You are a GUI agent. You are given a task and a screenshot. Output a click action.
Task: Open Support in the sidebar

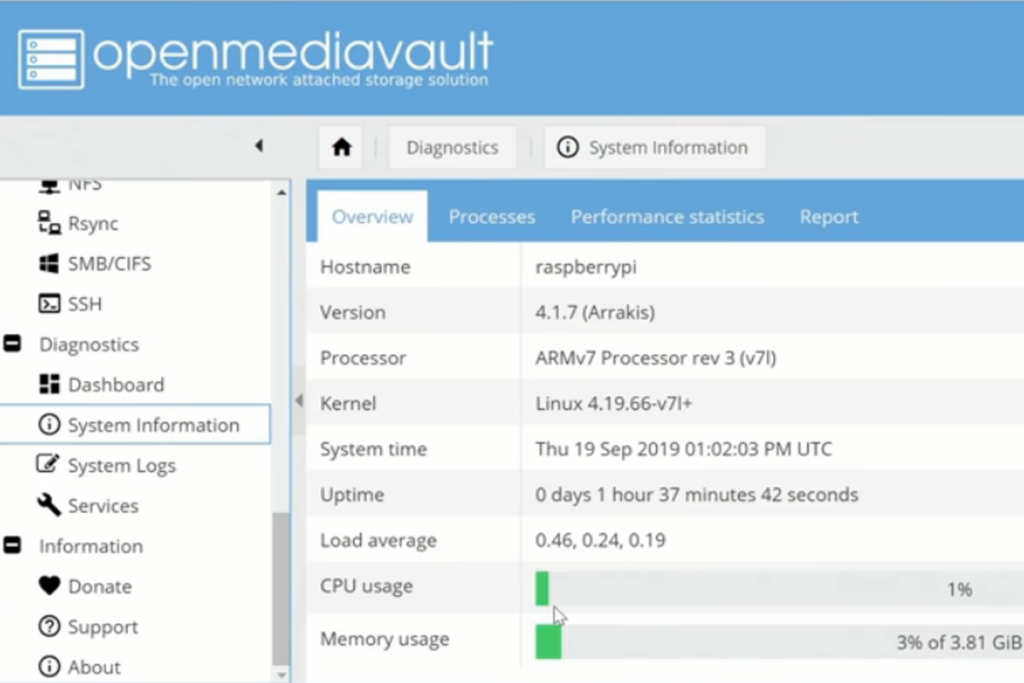pos(103,627)
